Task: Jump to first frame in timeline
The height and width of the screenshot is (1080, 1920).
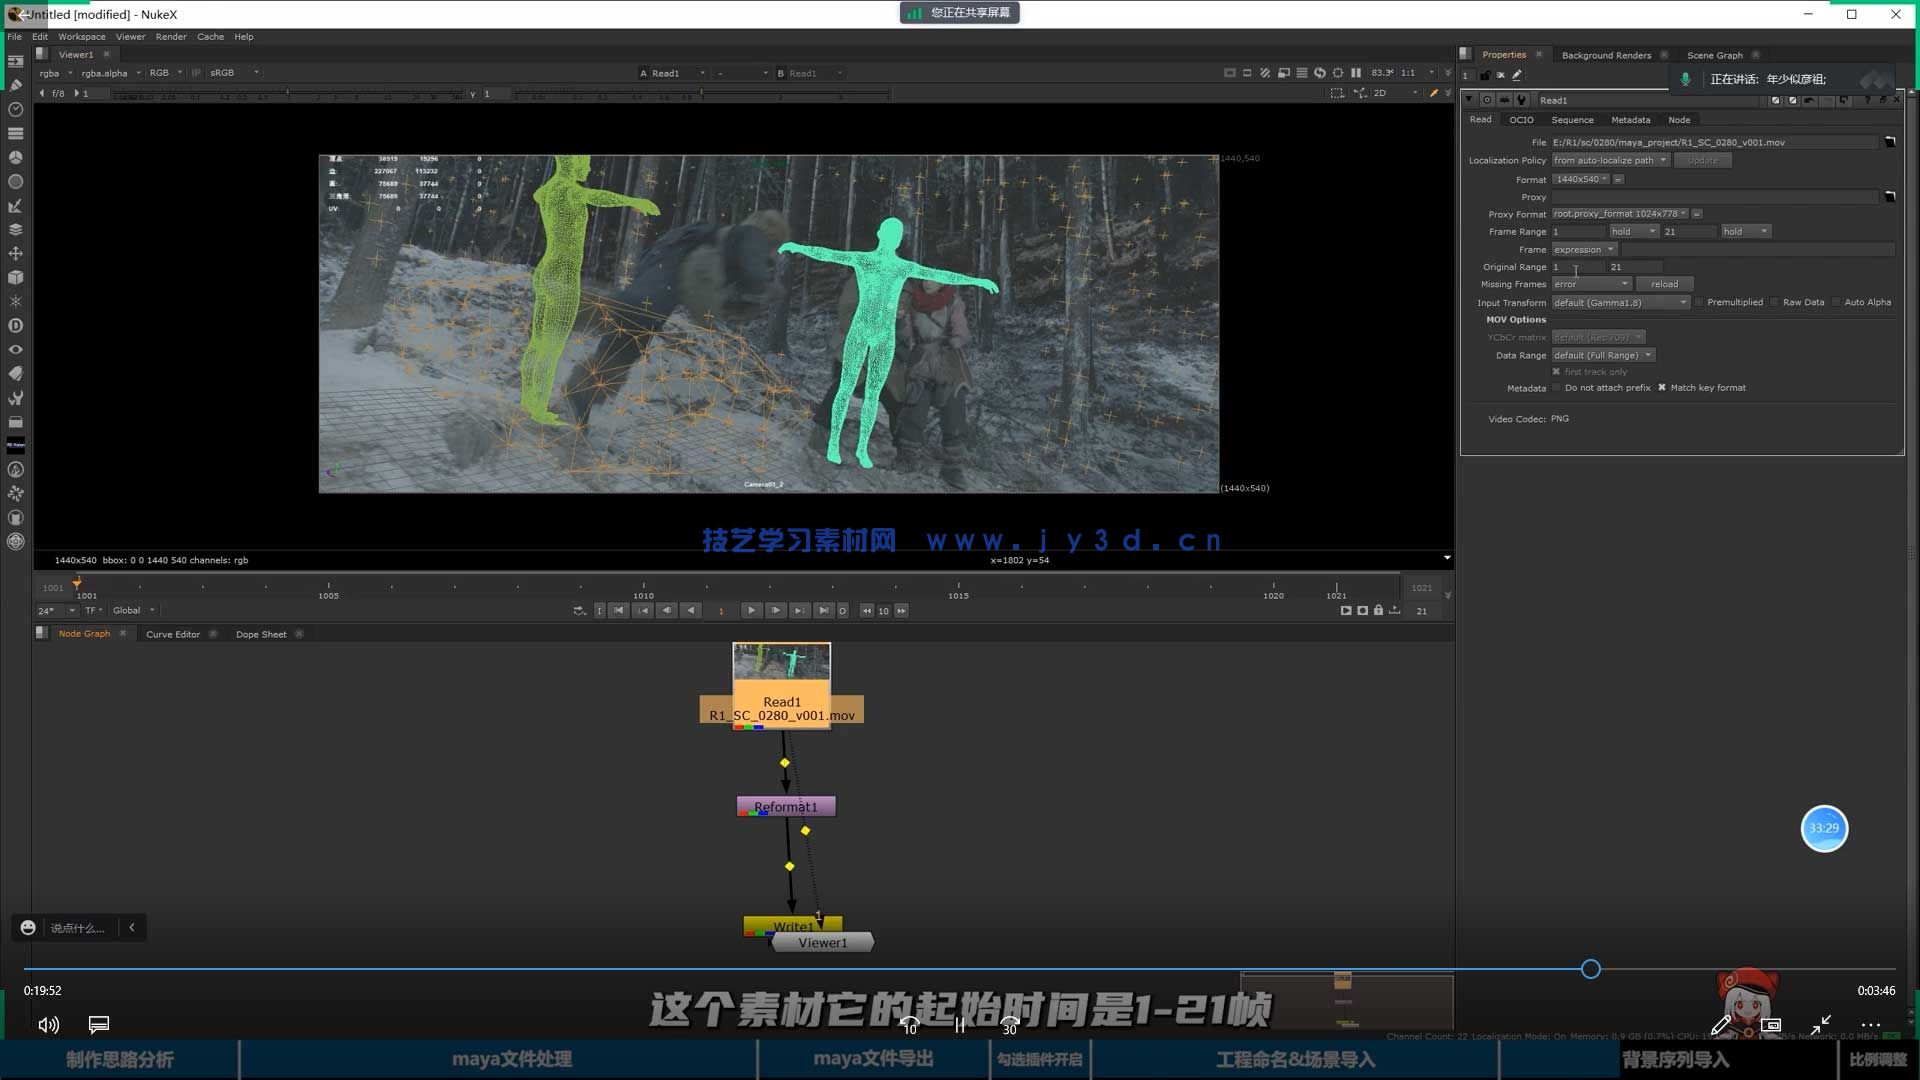Action: point(619,610)
